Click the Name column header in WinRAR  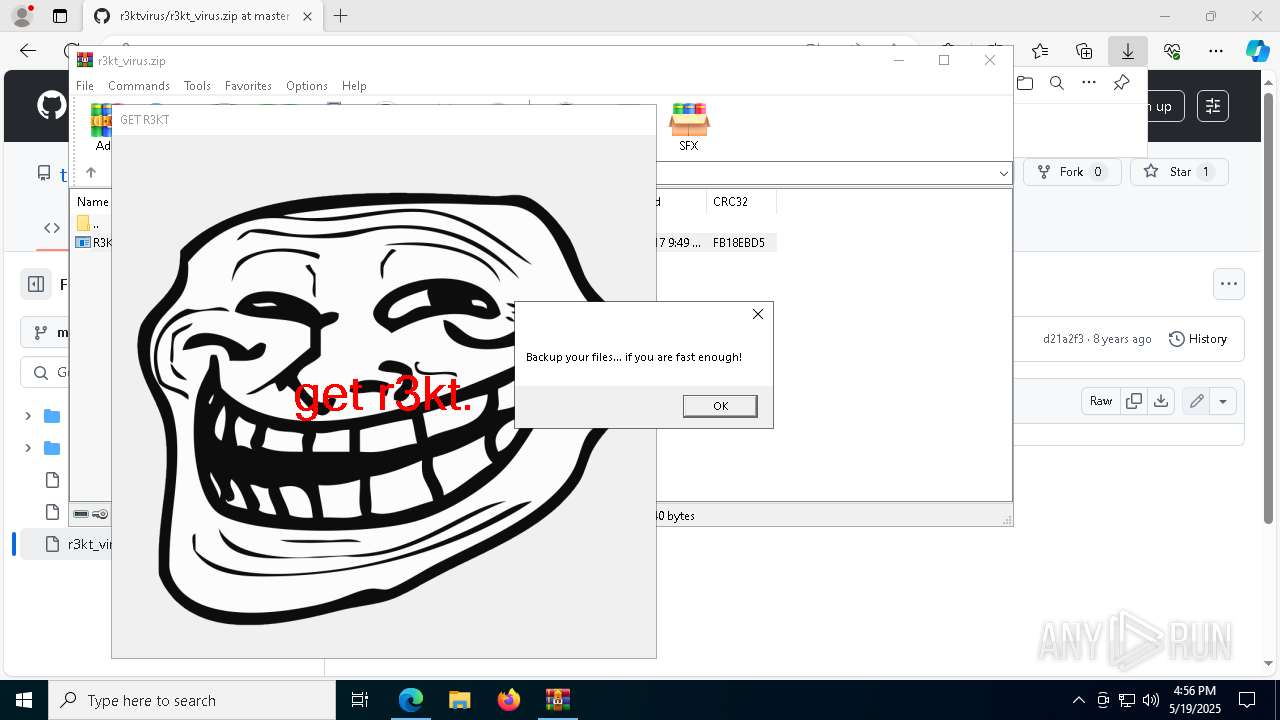92,202
